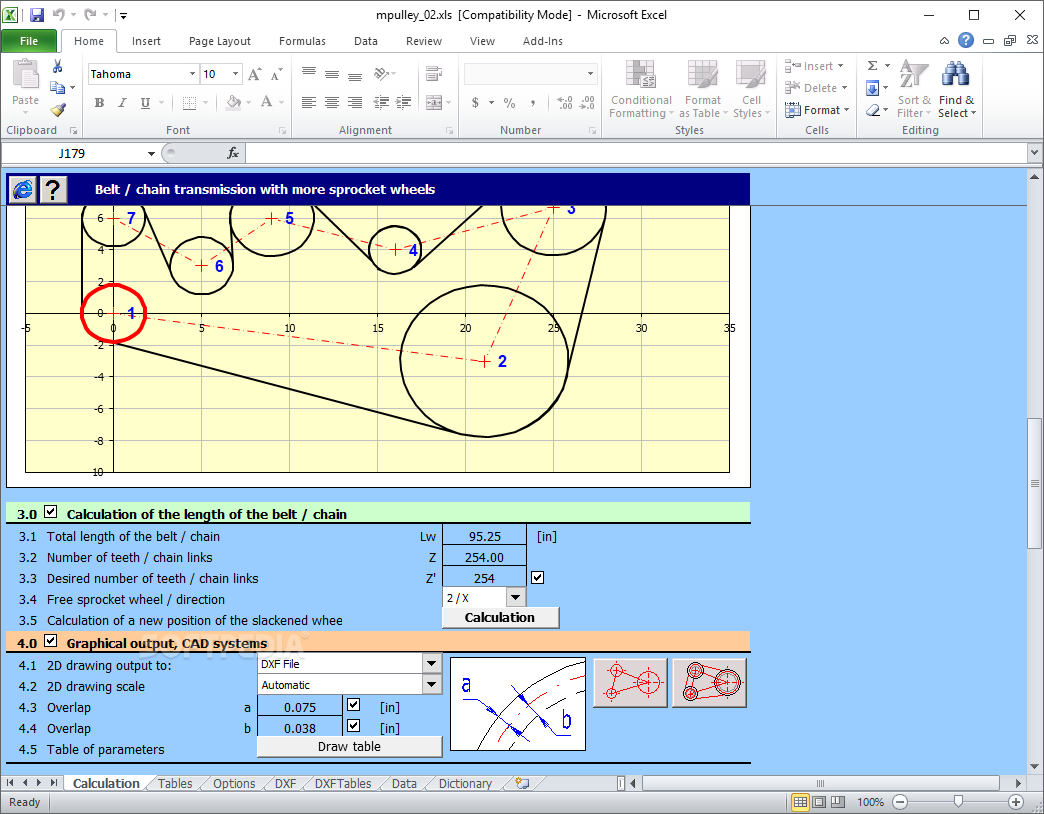Open the DXF File output dropdown
1044x814 pixels.
431,663
